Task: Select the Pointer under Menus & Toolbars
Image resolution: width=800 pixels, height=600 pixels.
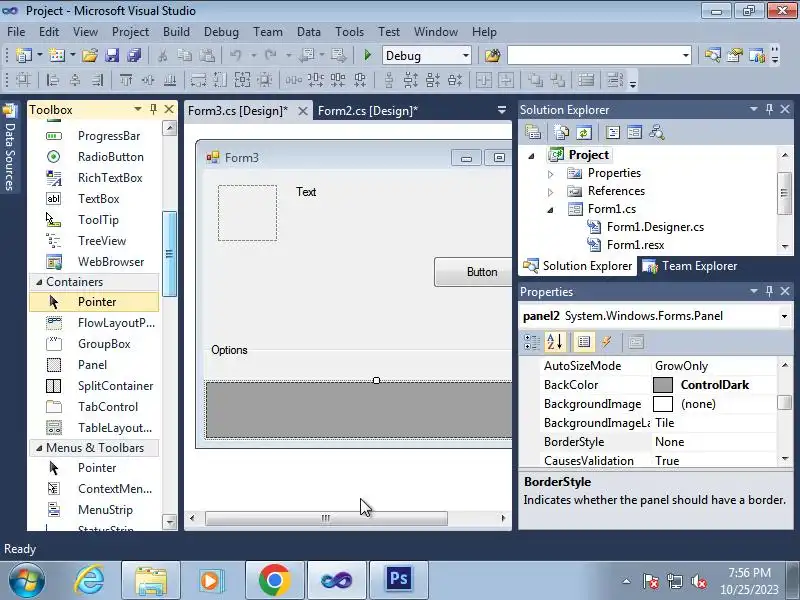Action: (x=93, y=468)
